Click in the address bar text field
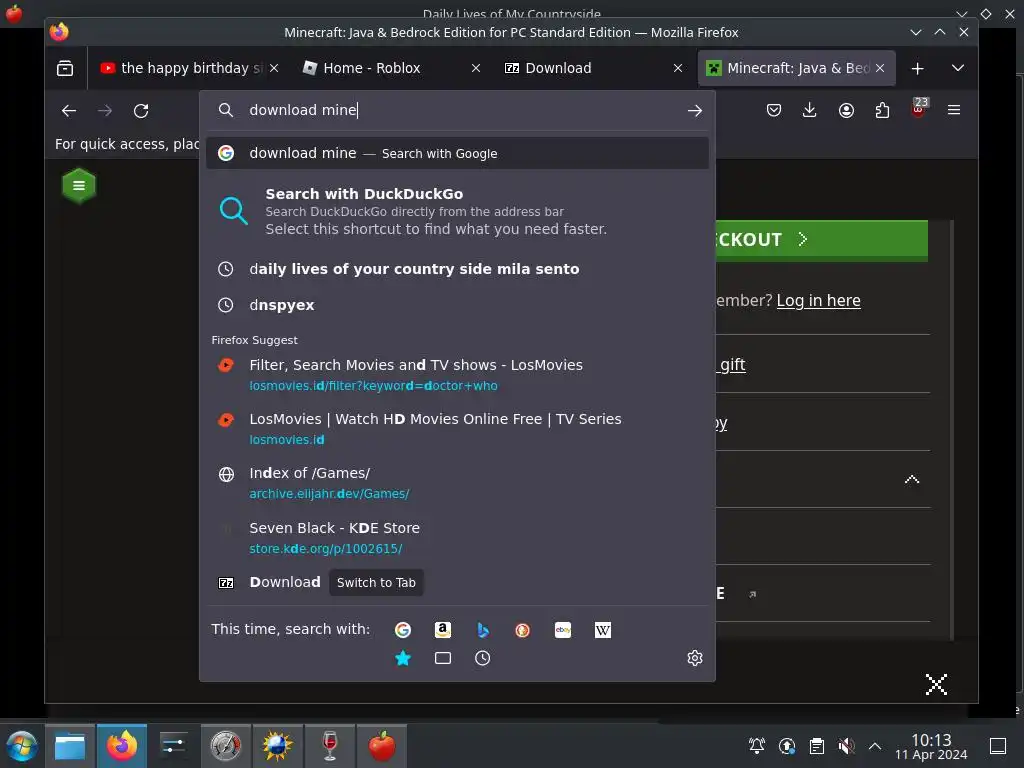The height and width of the screenshot is (768, 1024). point(457,110)
